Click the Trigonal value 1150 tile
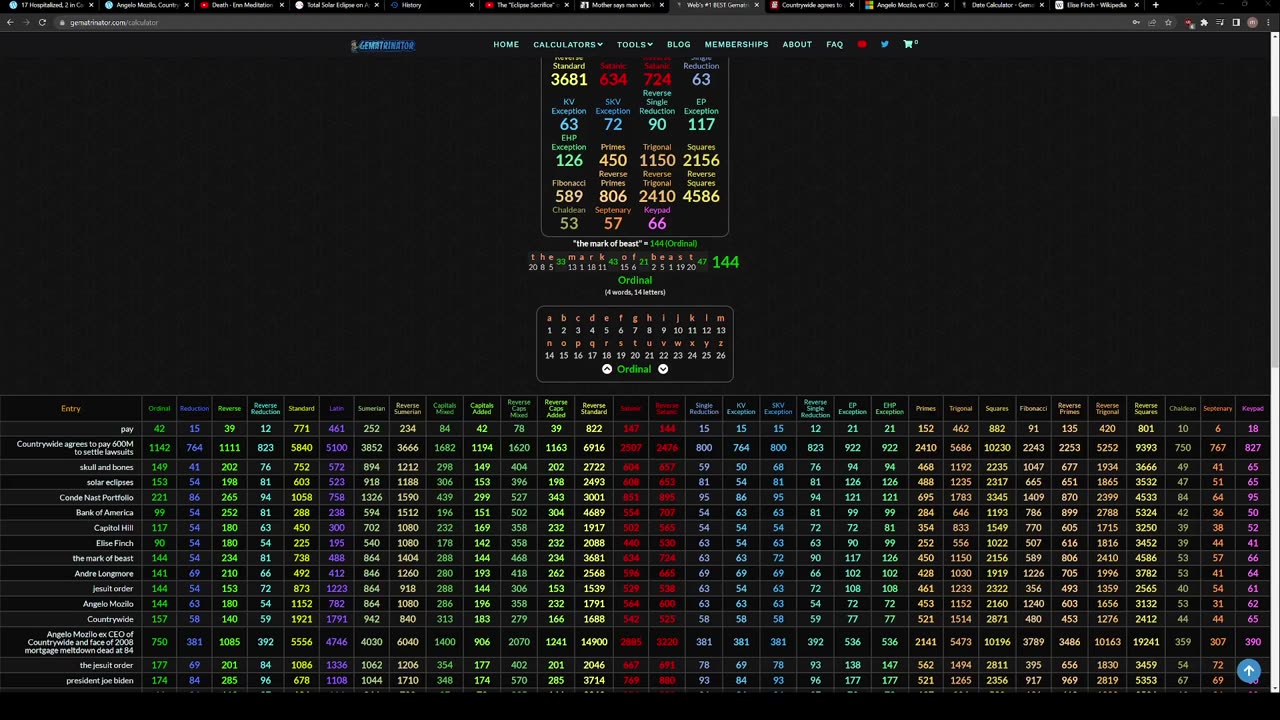The image size is (1280, 720). 657,160
